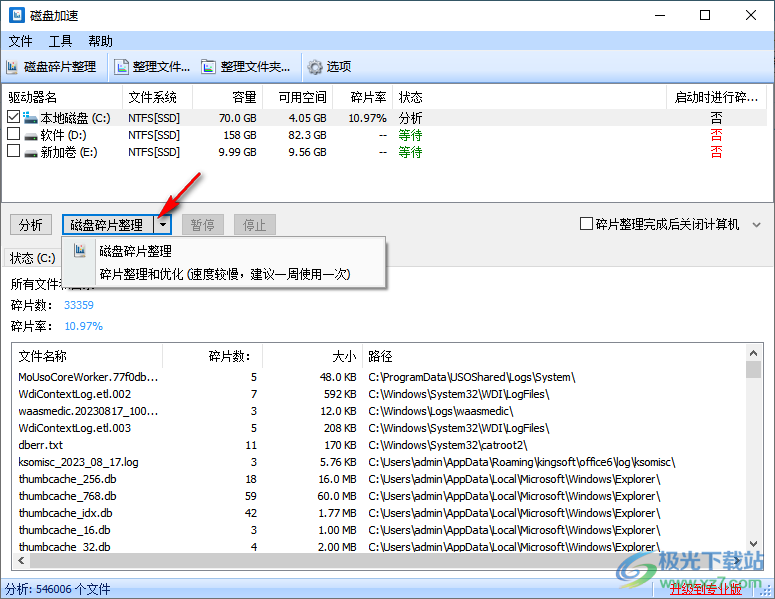Click the 软件 (D:) drive icon
Viewport: 775px width, 599px height.
pyautogui.click(x=31, y=136)
